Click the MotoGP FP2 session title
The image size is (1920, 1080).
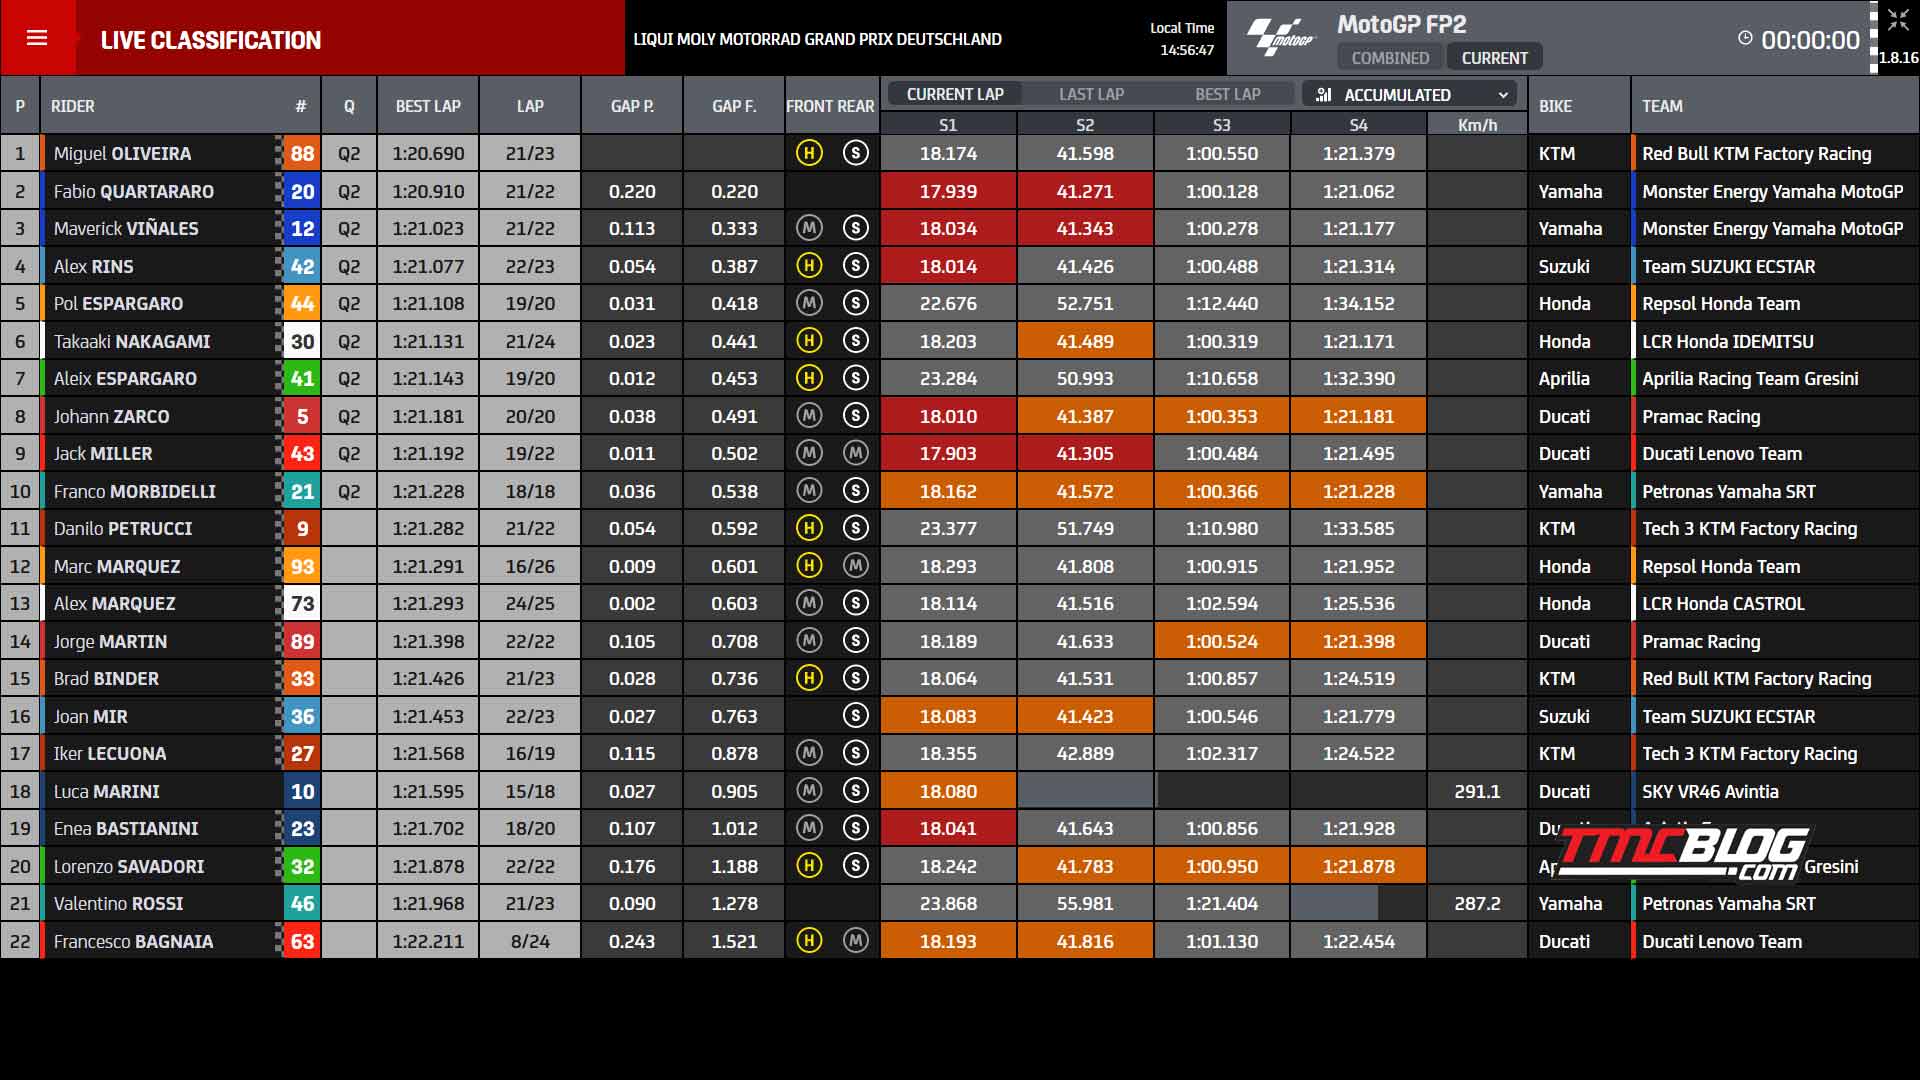[x=1401, y=24]
